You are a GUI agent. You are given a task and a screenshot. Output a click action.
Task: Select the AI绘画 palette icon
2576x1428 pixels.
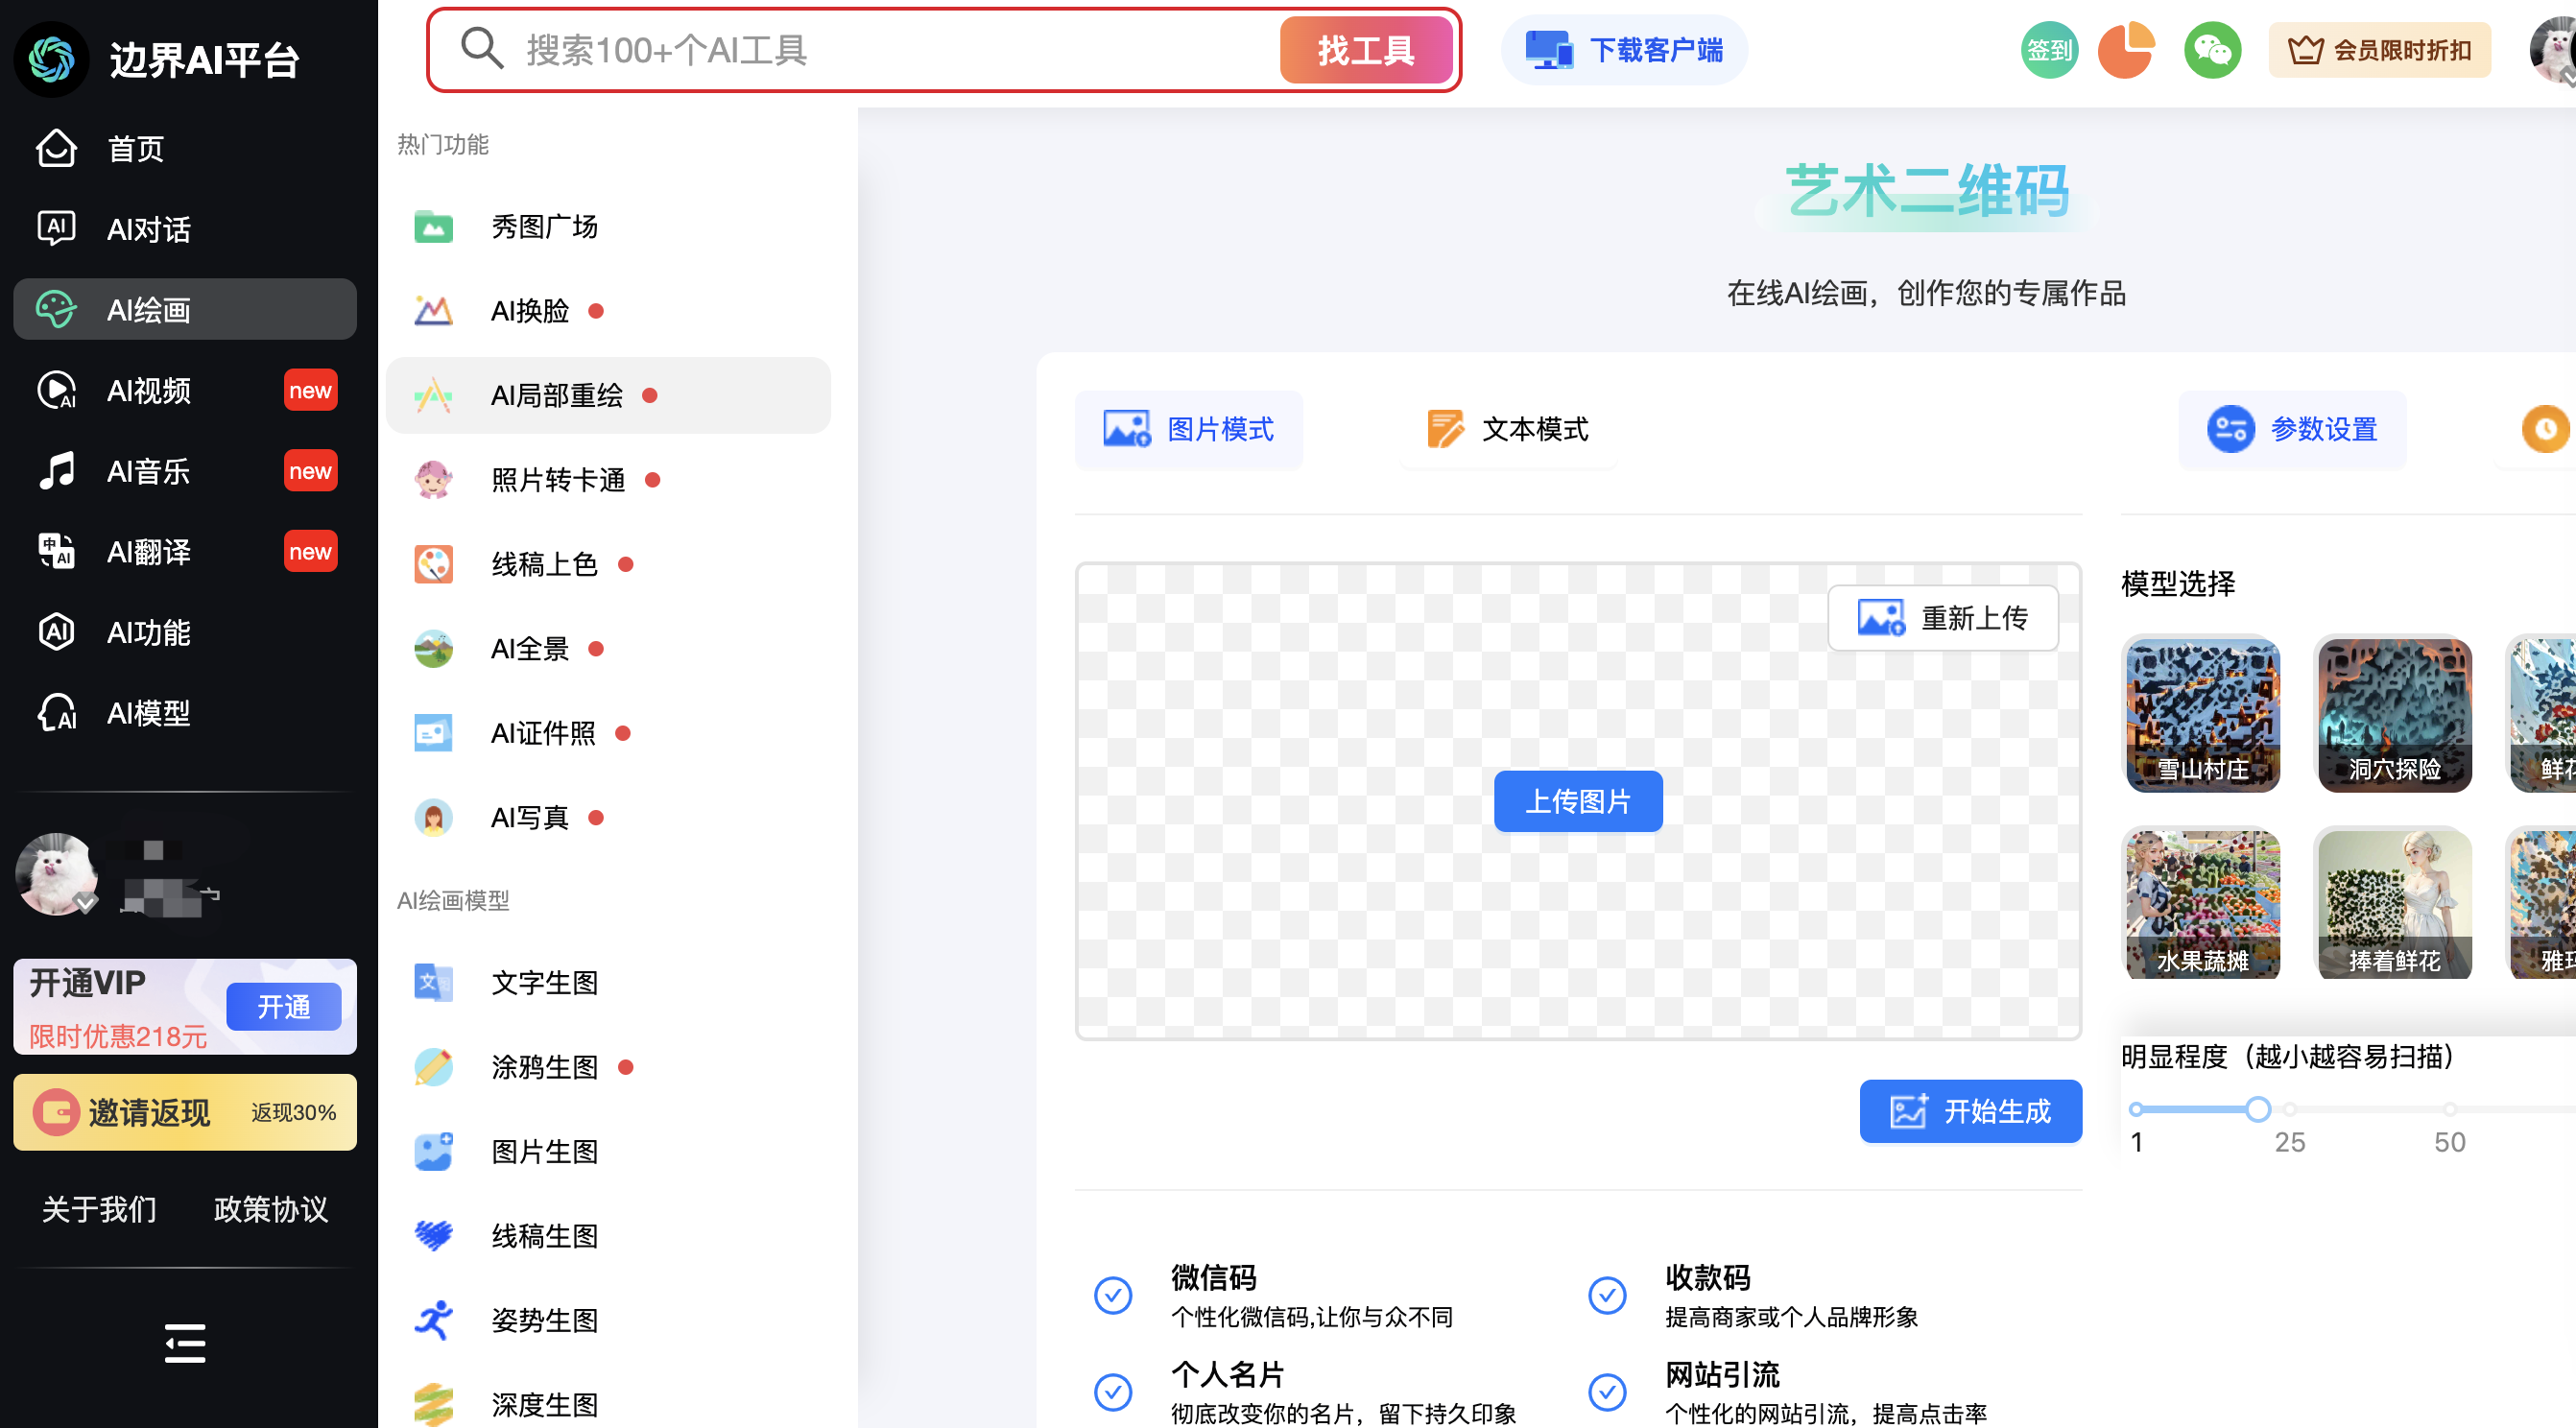(56, 309)
